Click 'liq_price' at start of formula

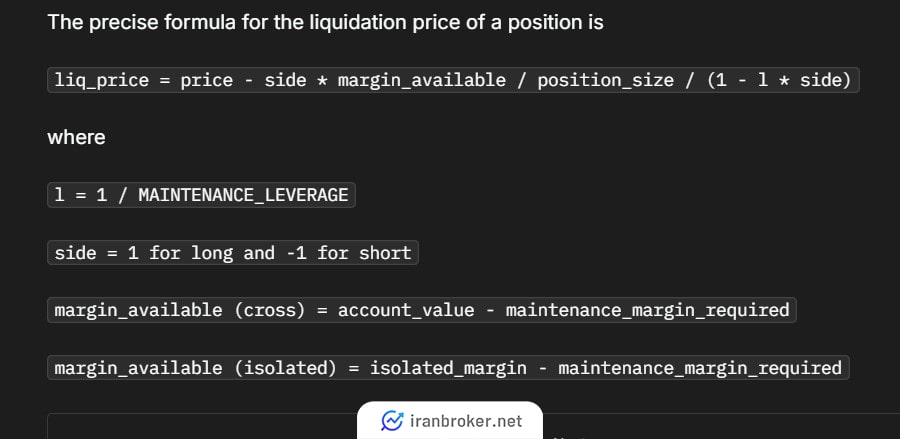[x=102, y=80]
